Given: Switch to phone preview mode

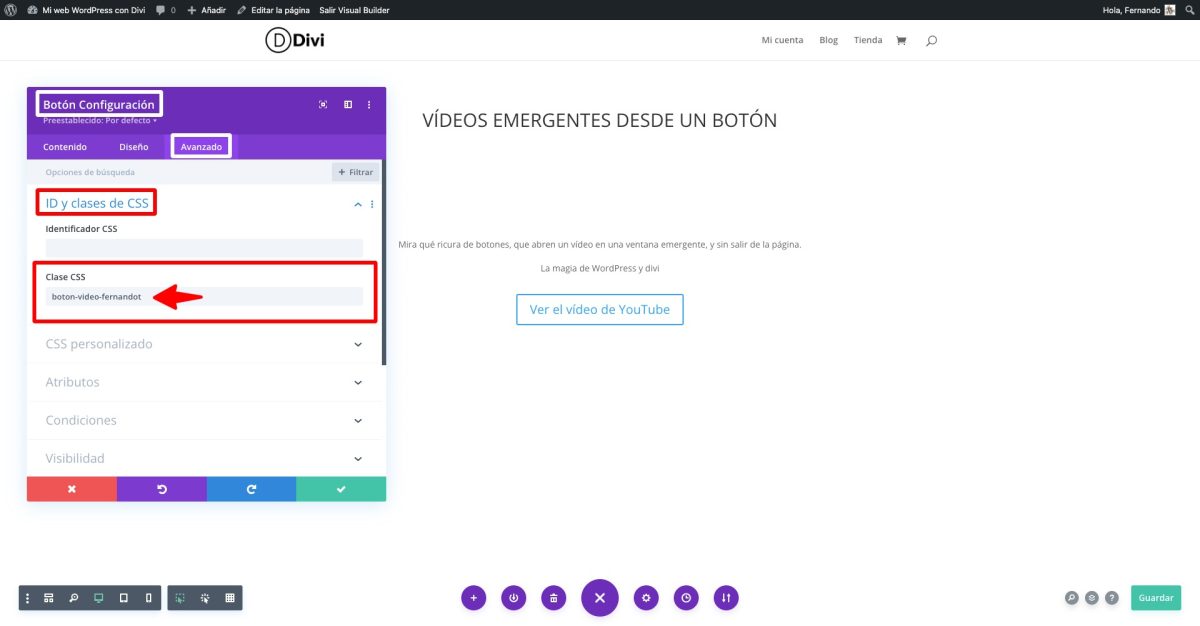Looking at the screenshot, I should [148, 597].
